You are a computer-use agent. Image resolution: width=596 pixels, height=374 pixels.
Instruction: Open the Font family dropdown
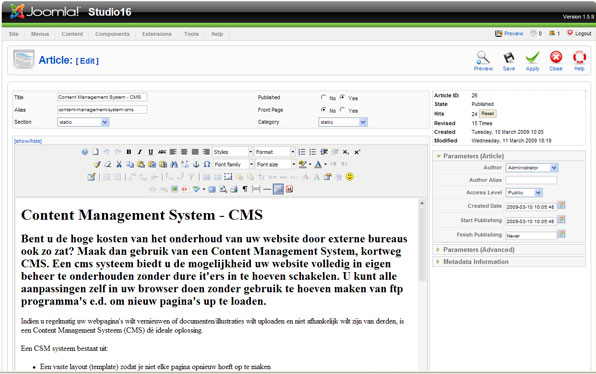pyautogui.click(x=234, y=164)
